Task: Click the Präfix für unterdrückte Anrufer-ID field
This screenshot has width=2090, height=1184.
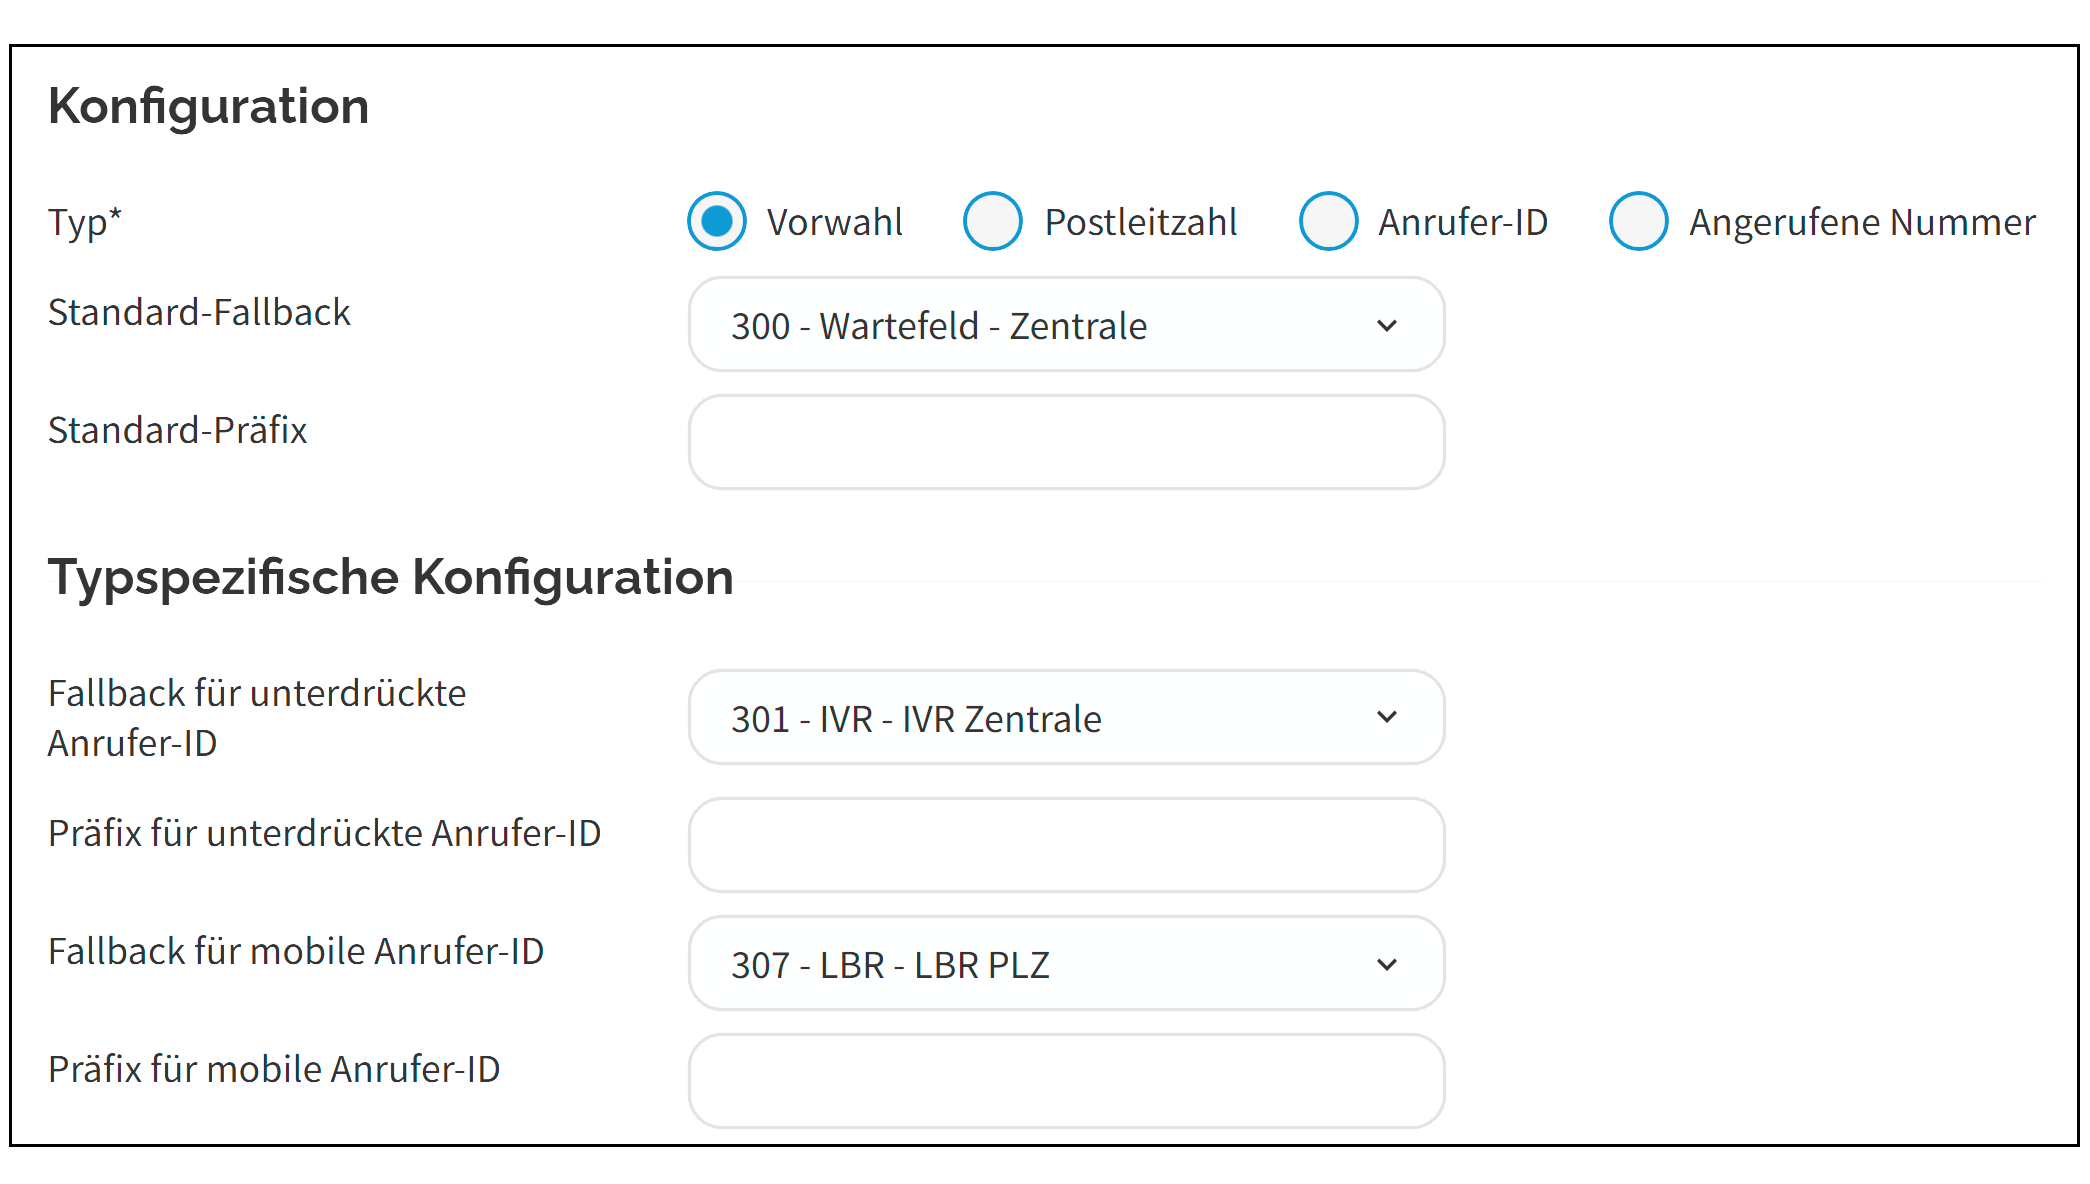Action: [1066, 845]
